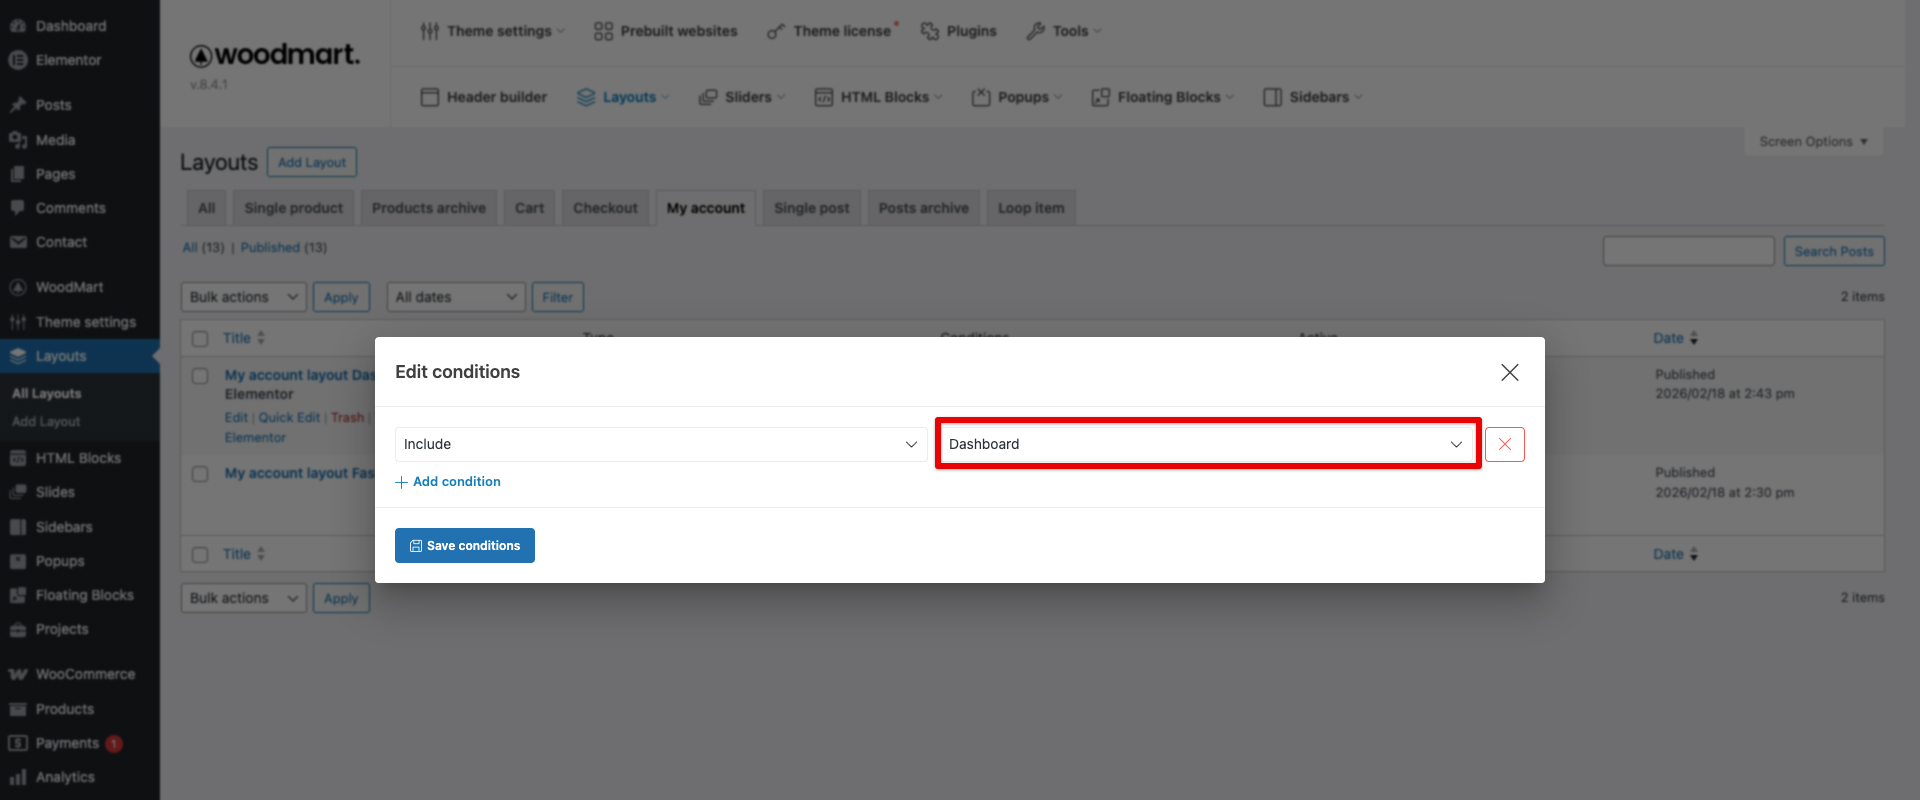Click the Prebuilt websites grid icon
1920x800 pixels.
click(603, 31)
